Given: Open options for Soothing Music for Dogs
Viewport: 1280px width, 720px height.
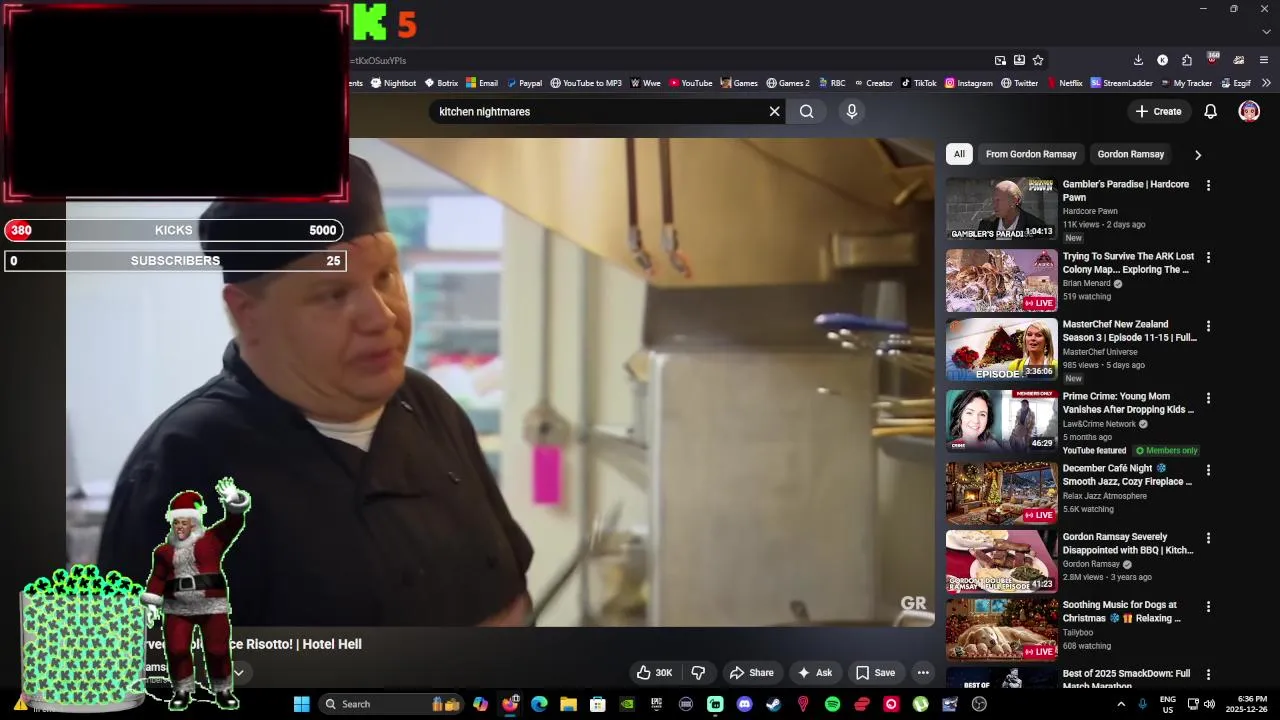Looking at the screenshot, I should click(1208, 607).
